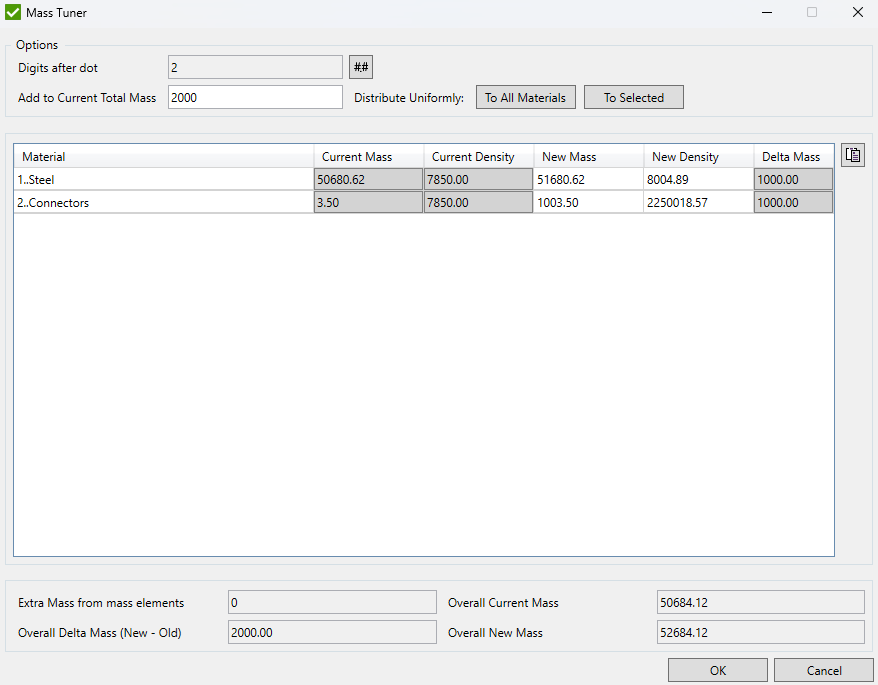
Task: Click the copy table to clipboard icon
Action: (852, 155)
